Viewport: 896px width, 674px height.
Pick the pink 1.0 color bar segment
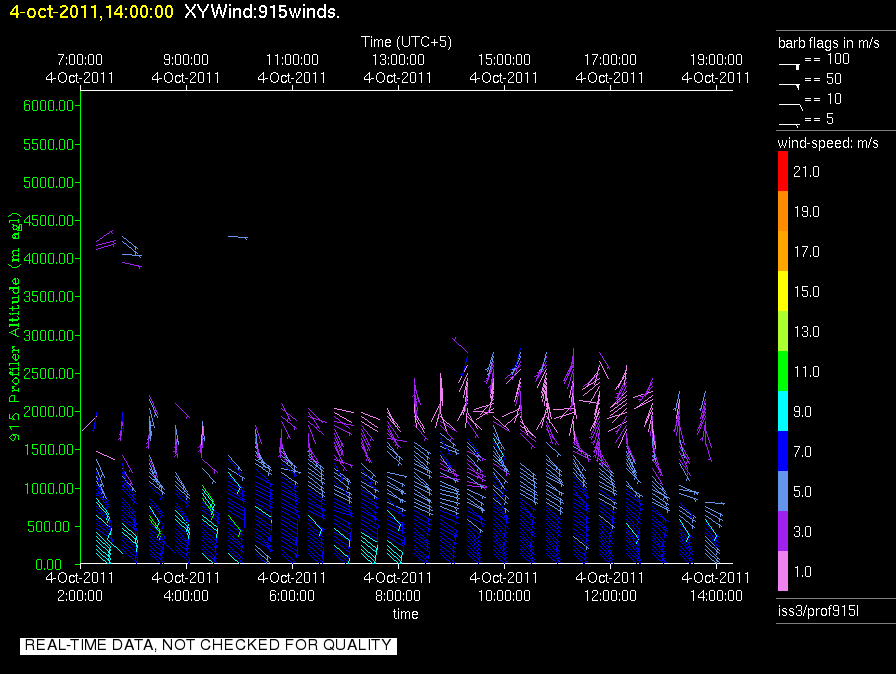pos(785,571)
